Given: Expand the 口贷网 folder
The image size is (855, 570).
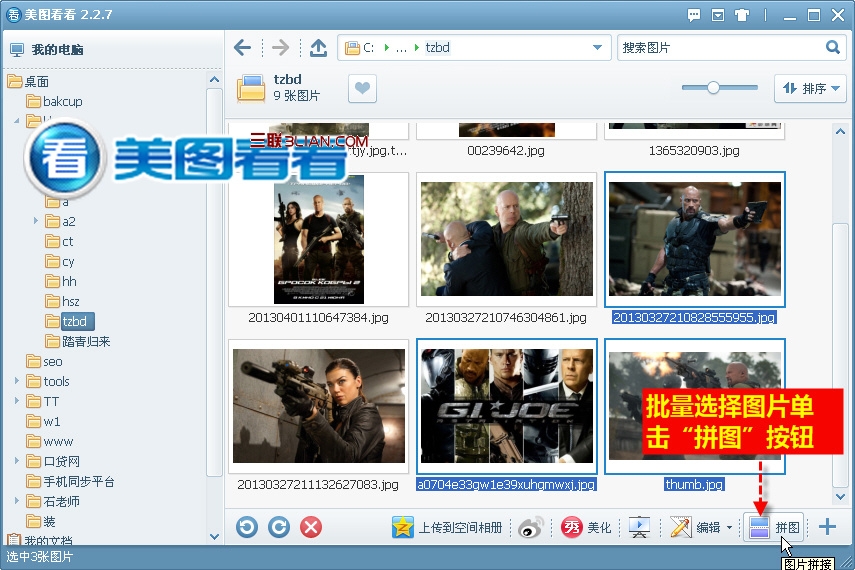Looking at the screenshot, I should pos(16,461).
